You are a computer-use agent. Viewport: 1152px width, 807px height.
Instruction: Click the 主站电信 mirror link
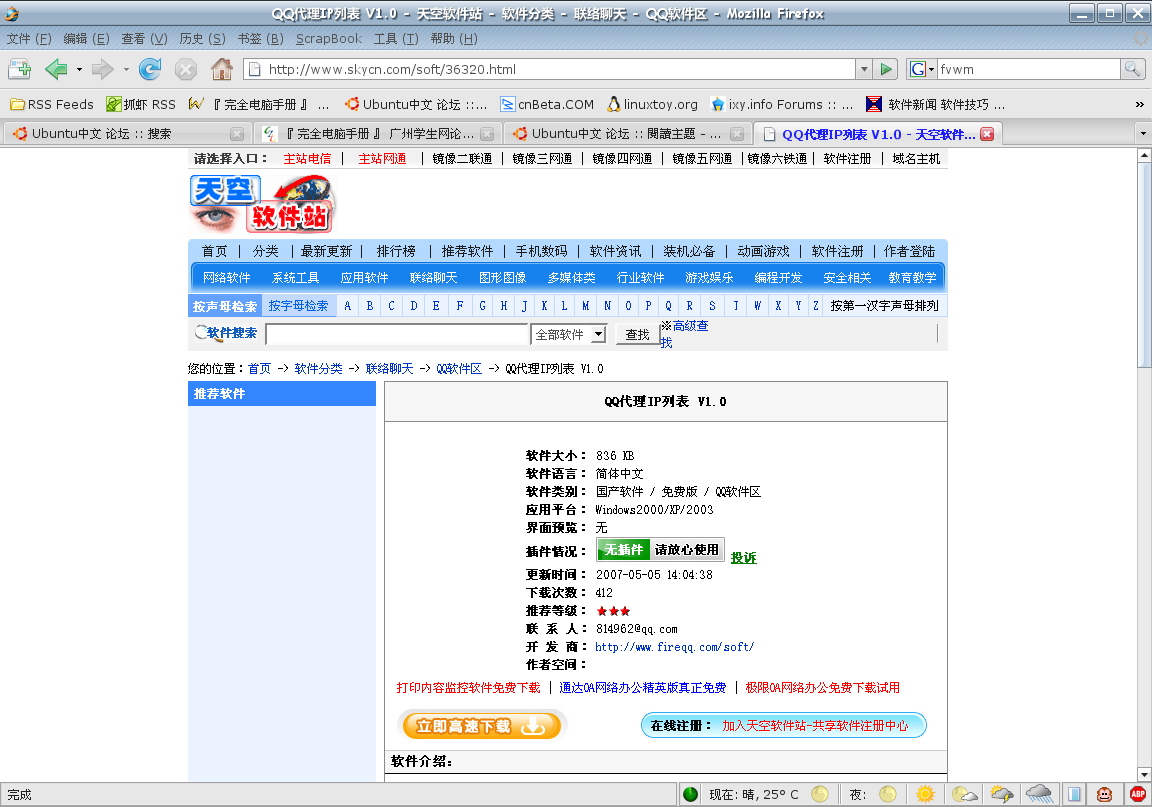(x=307, y=159)
